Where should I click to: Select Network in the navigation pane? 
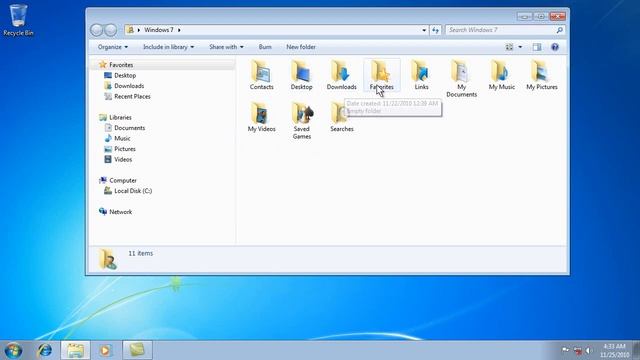[120, 212]
